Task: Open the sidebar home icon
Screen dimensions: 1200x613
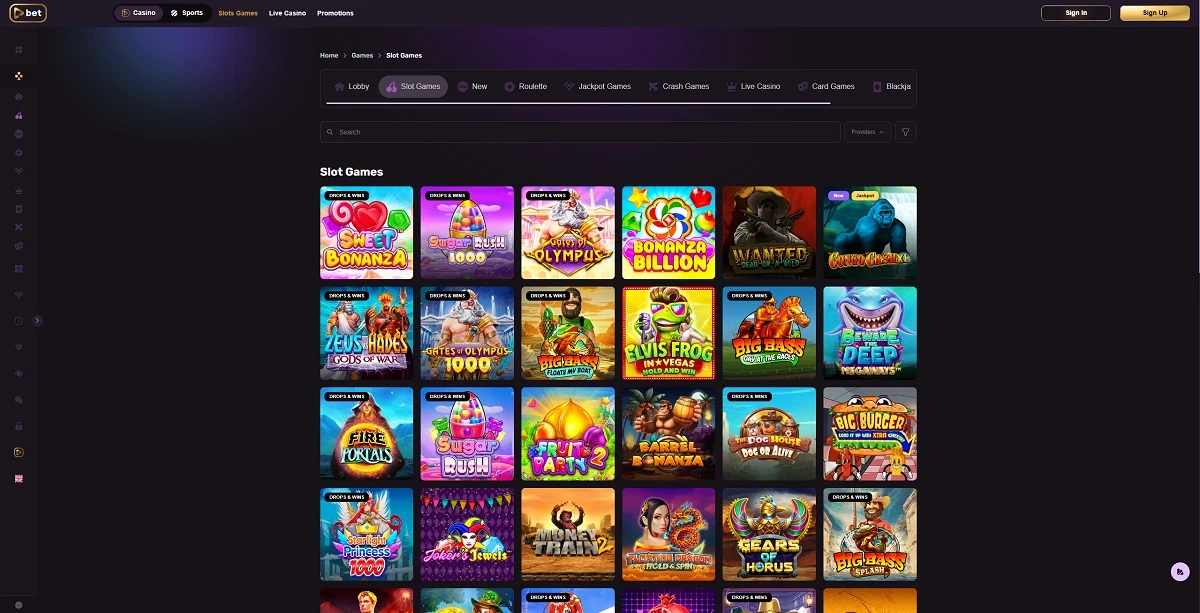Action: pos(19,96)
